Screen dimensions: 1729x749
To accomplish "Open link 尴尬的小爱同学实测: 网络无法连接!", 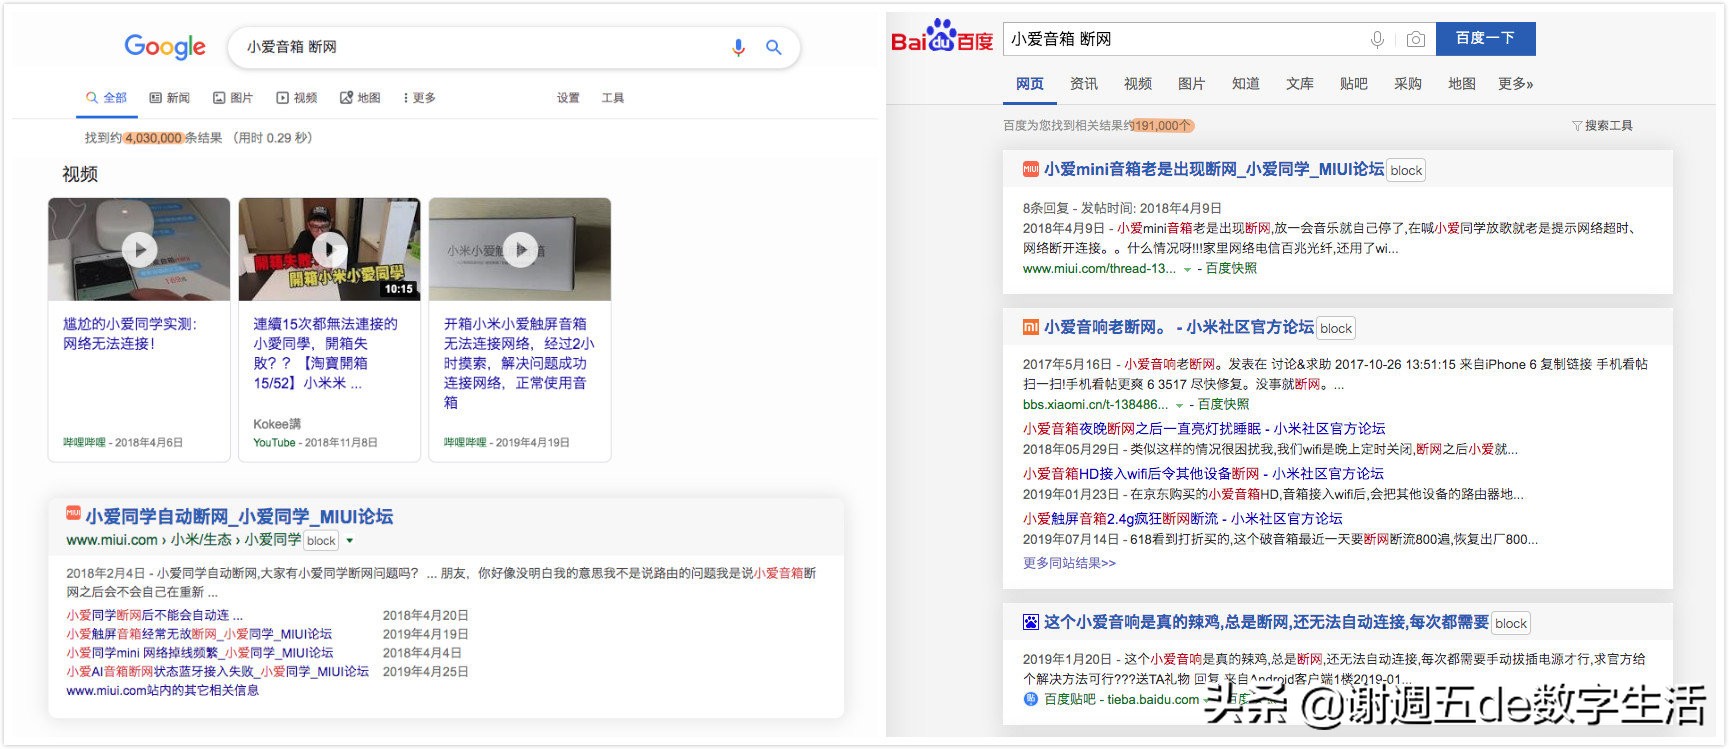I will (130, 333).
